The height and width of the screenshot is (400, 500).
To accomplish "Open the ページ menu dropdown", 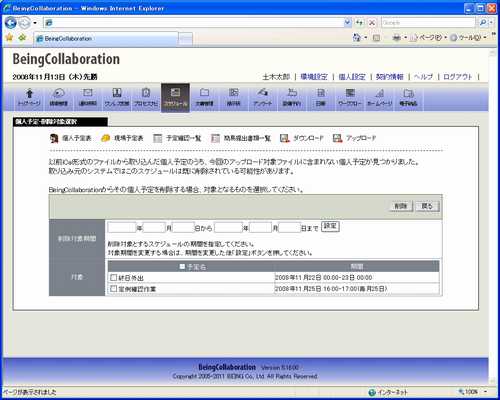I will coord(429,38).
